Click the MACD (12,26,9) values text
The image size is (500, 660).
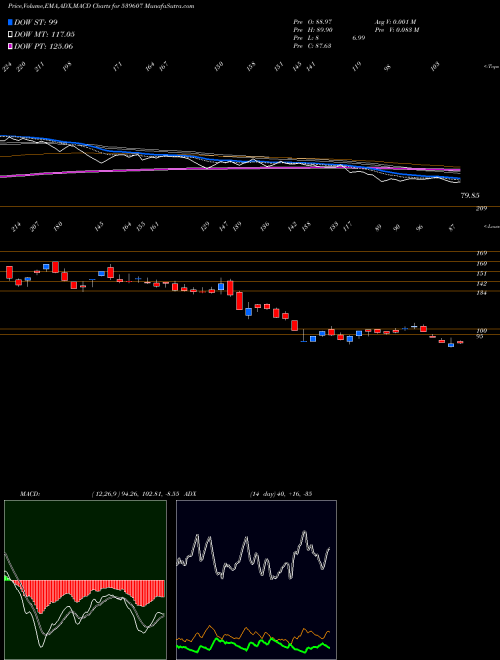(136, 494)
